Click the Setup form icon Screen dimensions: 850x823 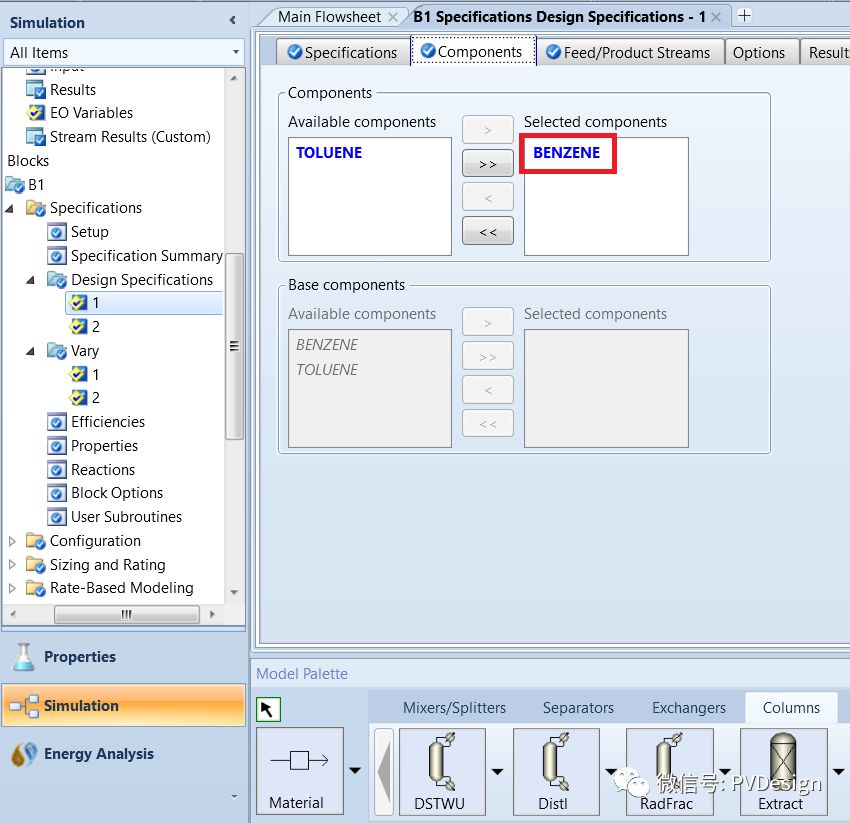click(57, 232)
